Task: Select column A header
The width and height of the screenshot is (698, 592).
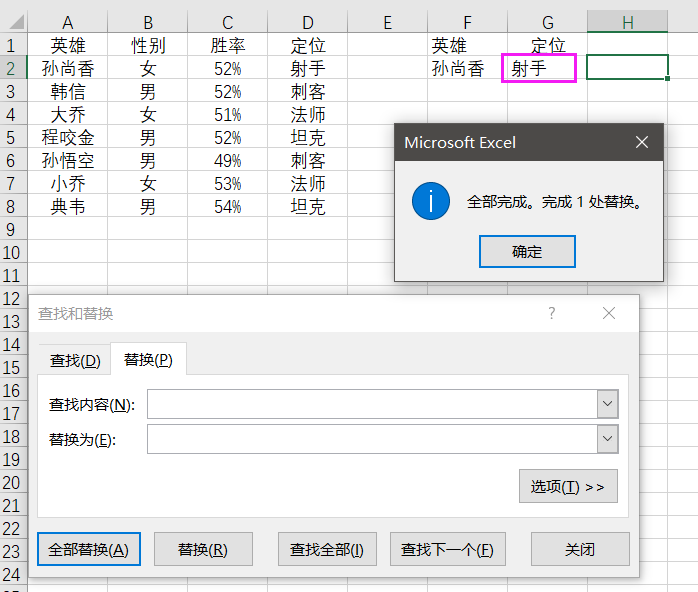Action: pos(67,22)
